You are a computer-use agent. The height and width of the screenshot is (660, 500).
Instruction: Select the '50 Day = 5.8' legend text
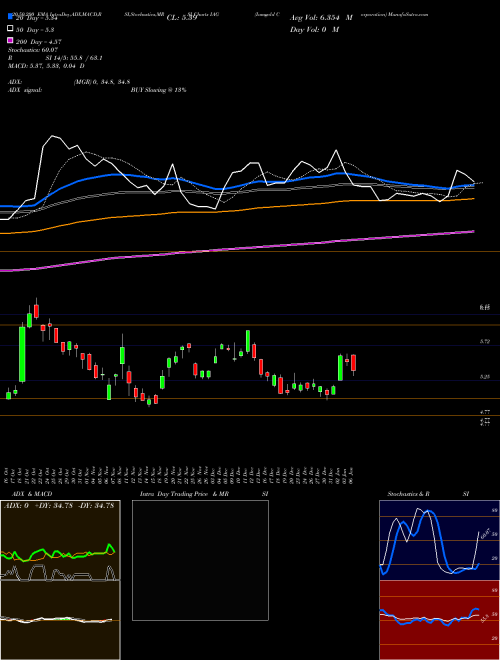35,29
